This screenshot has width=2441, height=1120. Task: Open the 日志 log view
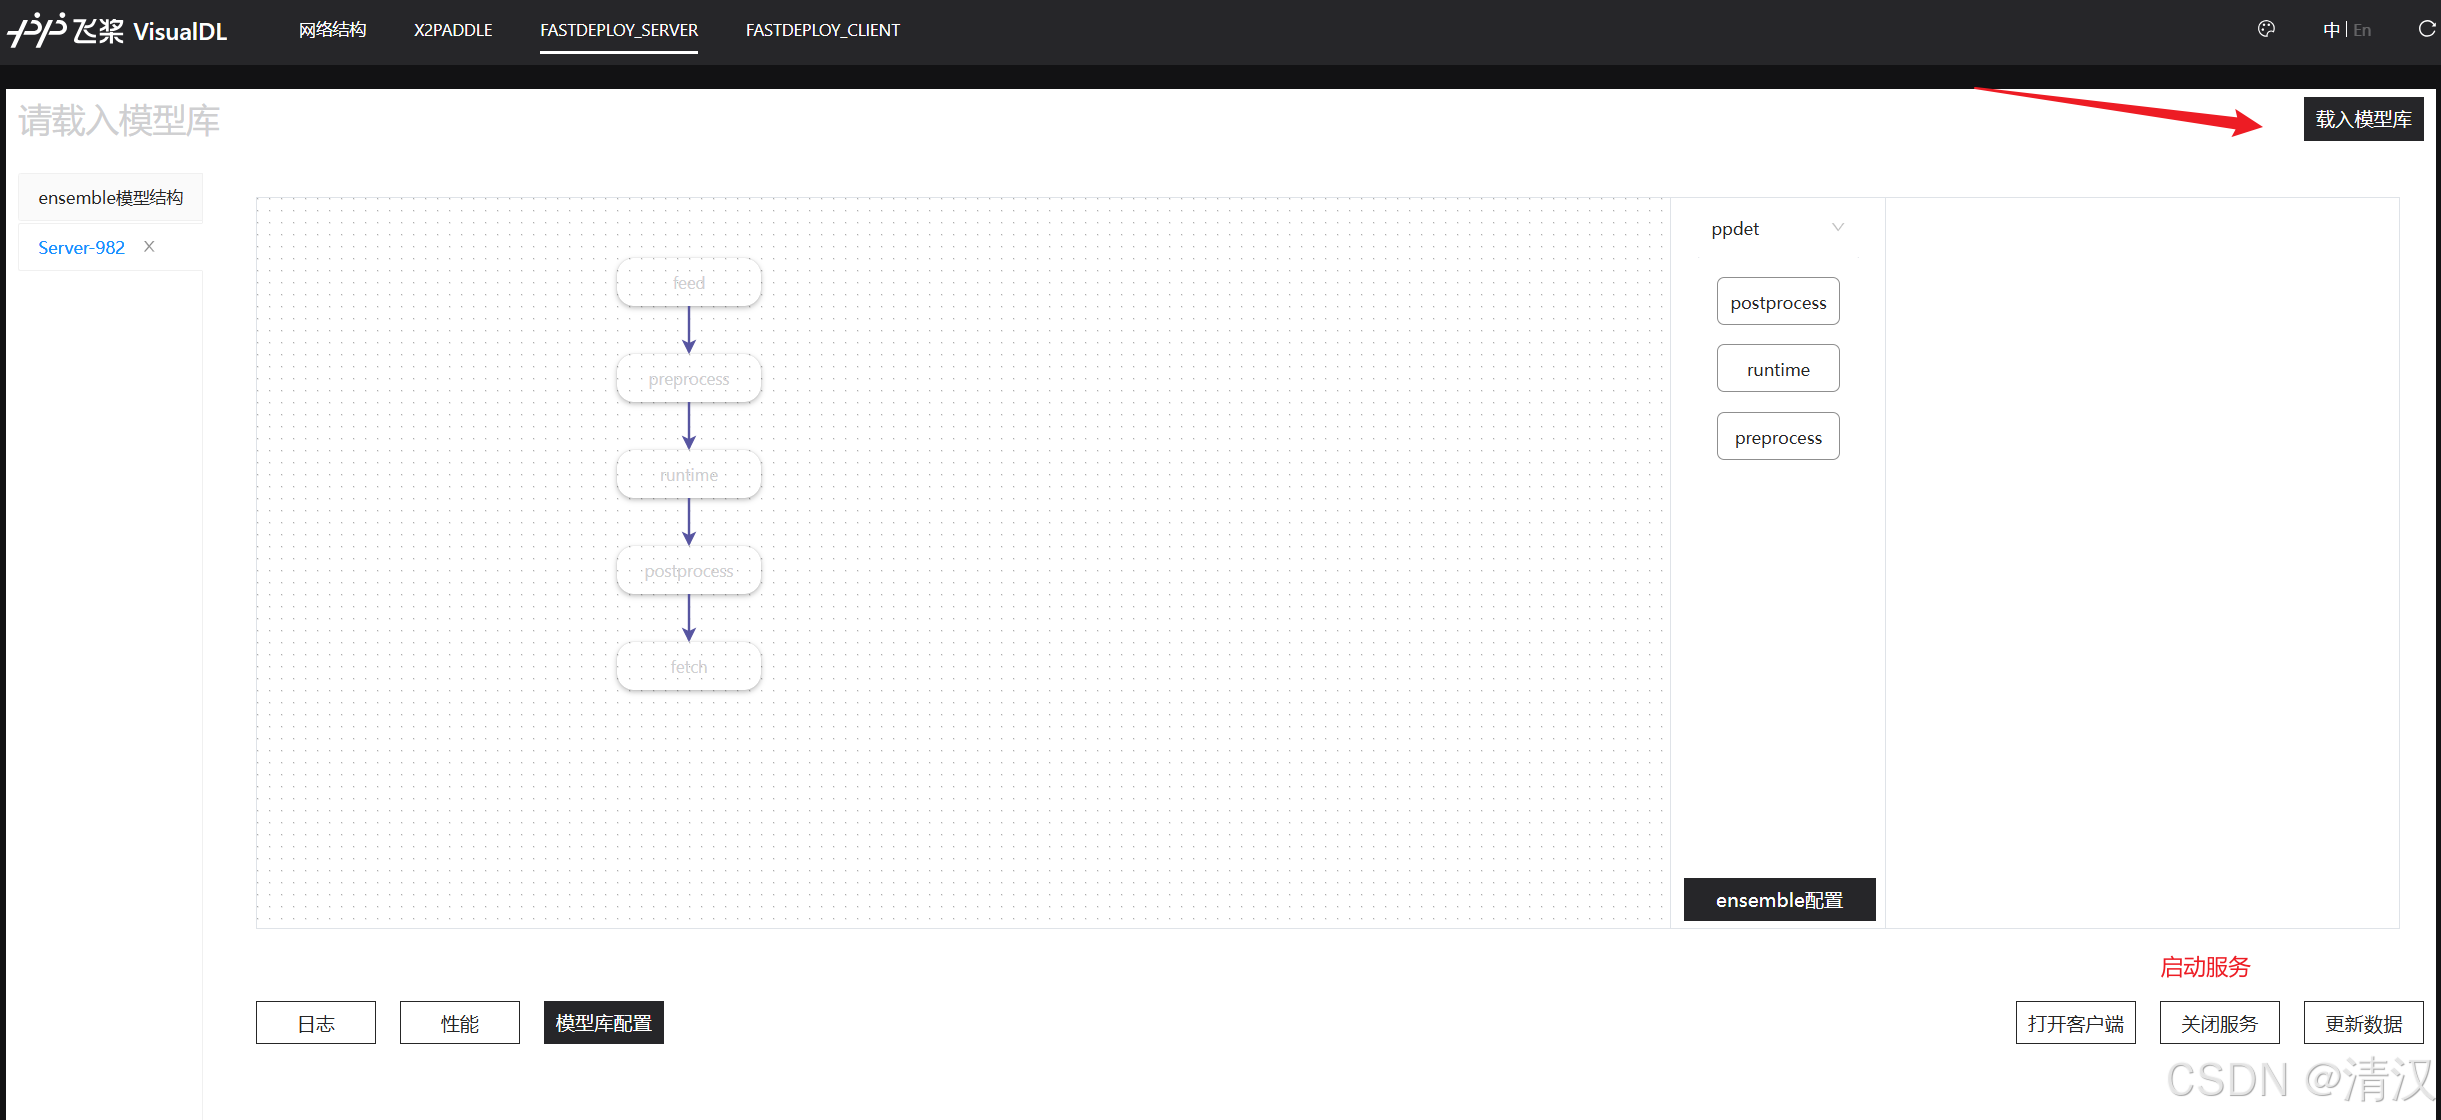(x=316, y=1023)
